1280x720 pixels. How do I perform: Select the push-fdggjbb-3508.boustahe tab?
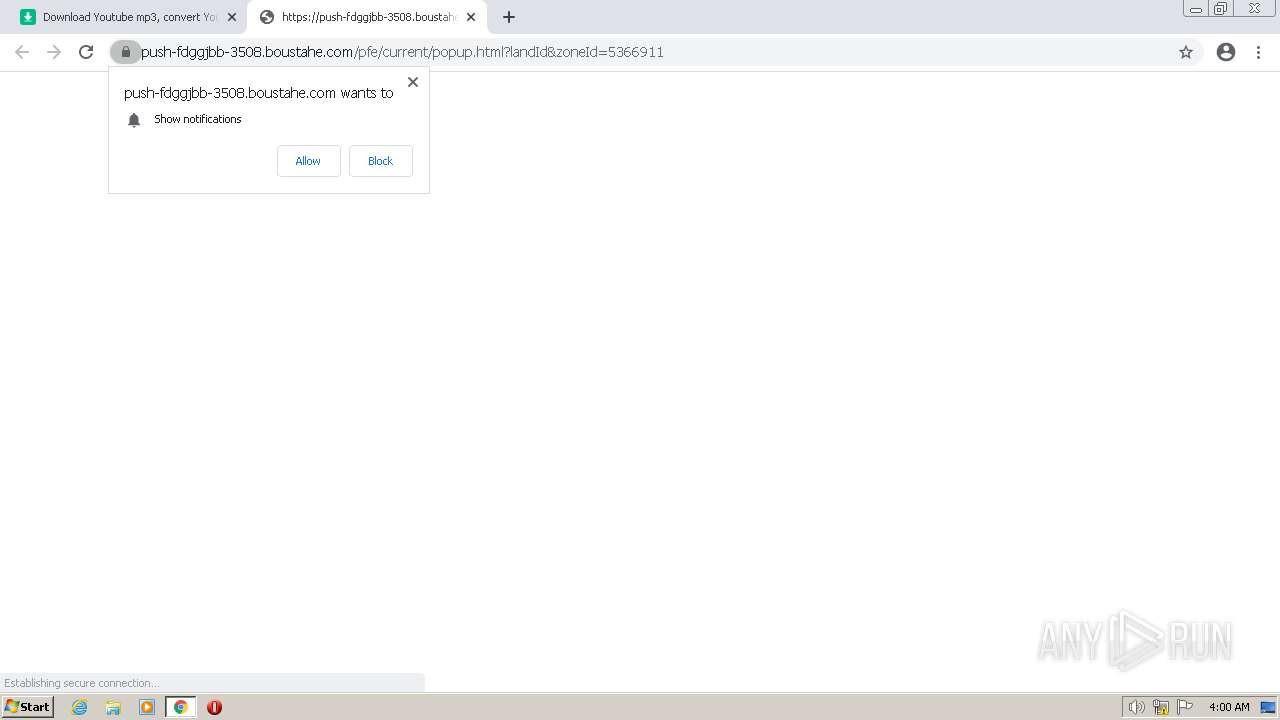(x=367, y=17)
